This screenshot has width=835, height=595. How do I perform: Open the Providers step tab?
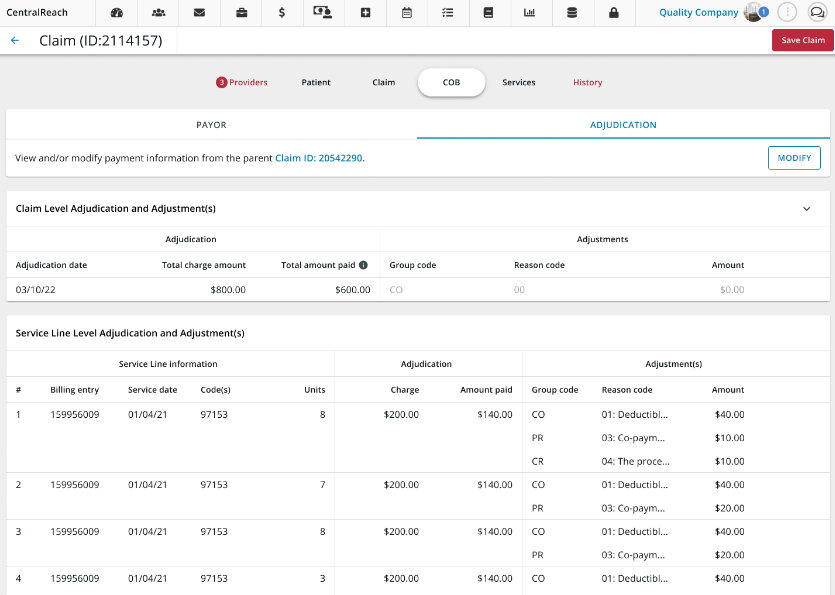tap(242, 82)
